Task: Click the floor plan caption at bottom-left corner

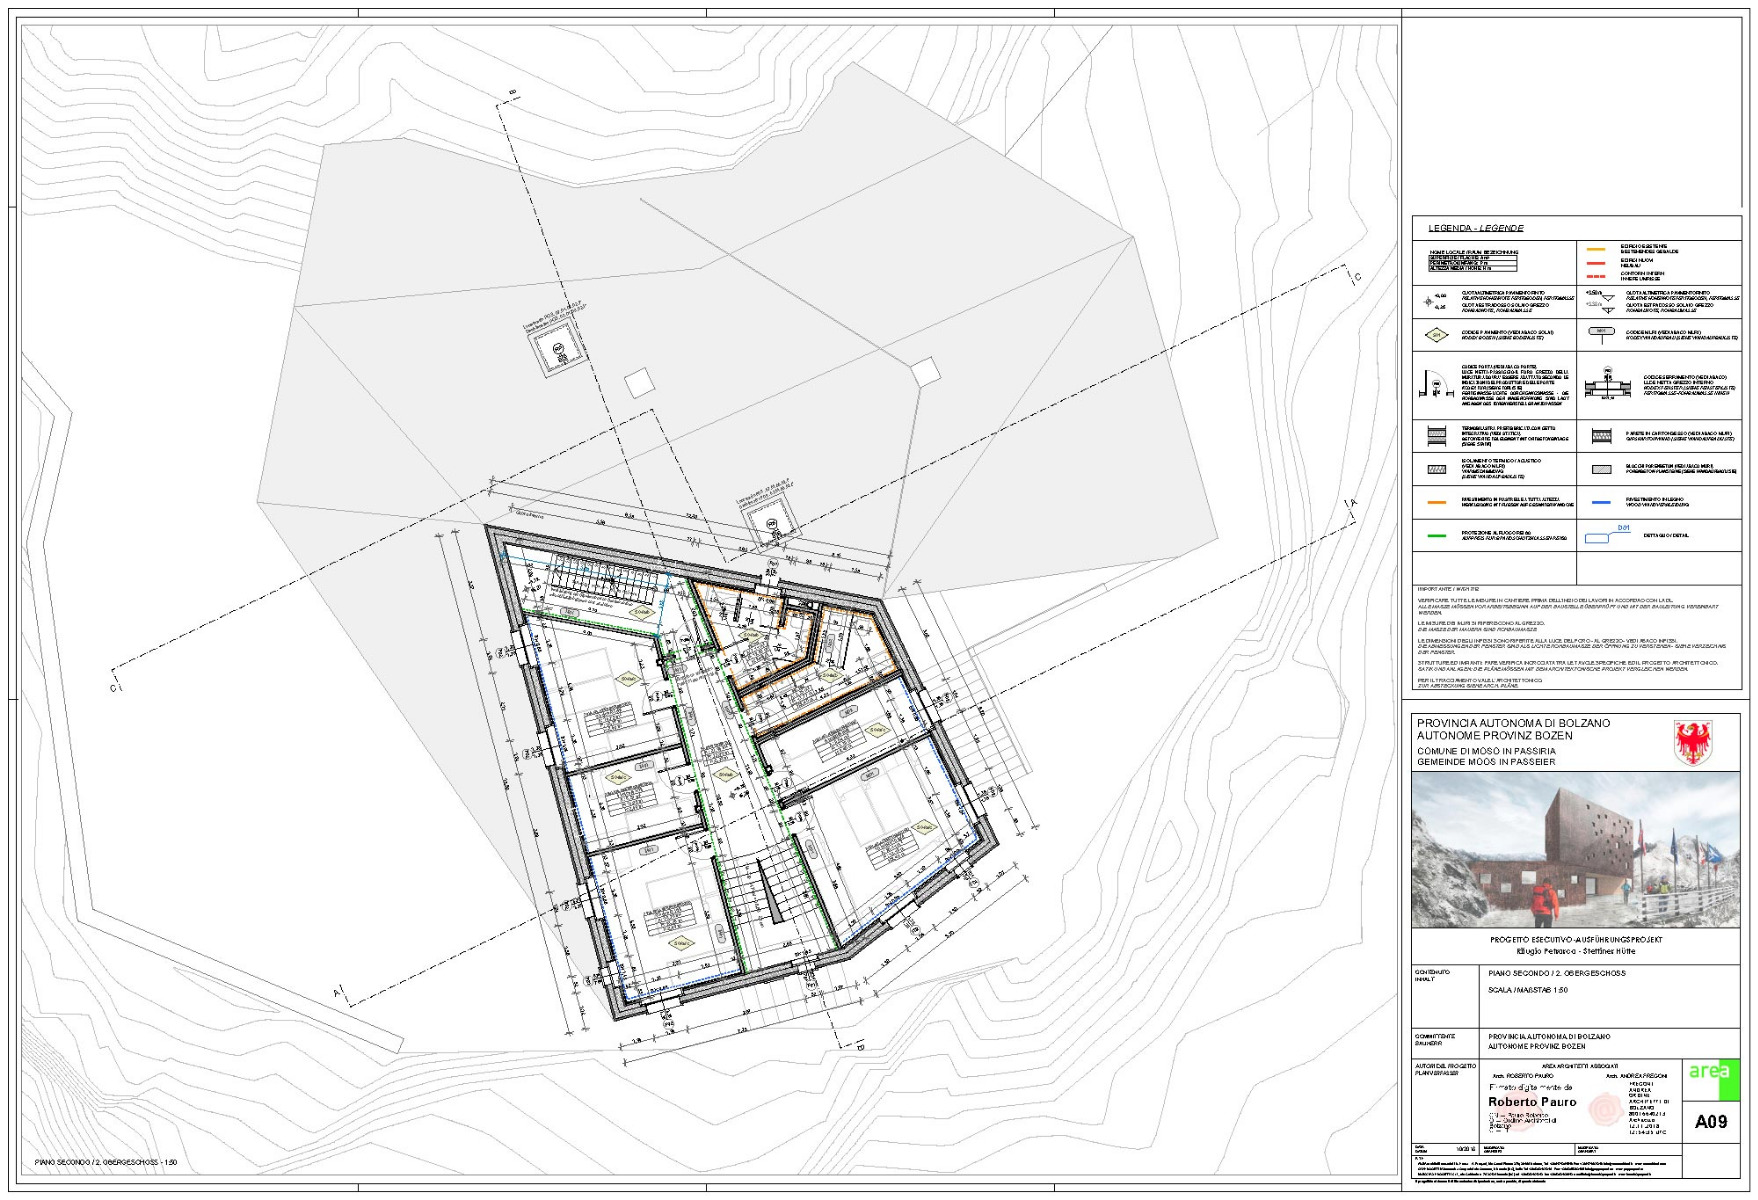Action: pyautogui.click(x=105, y=1163)
